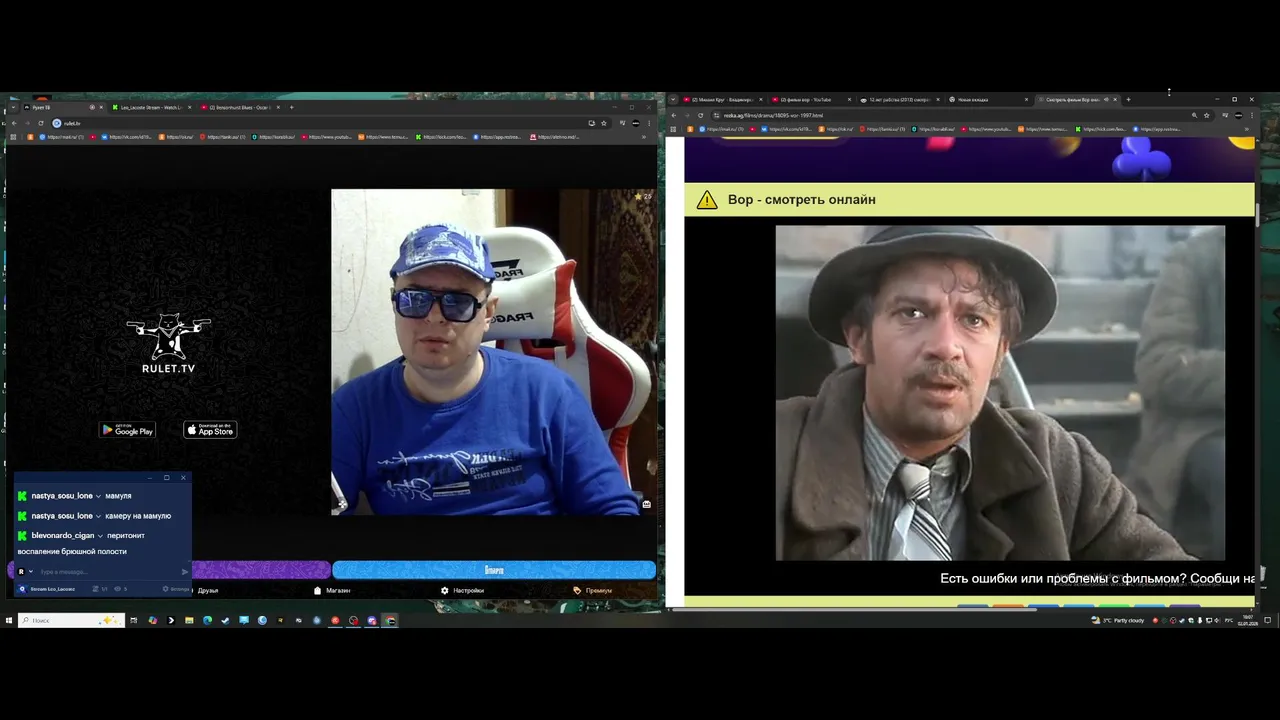Switch to the Pyxer tab in left browser
The image size is (1280, 720).
pyautogui.click(x=62, y=107)
